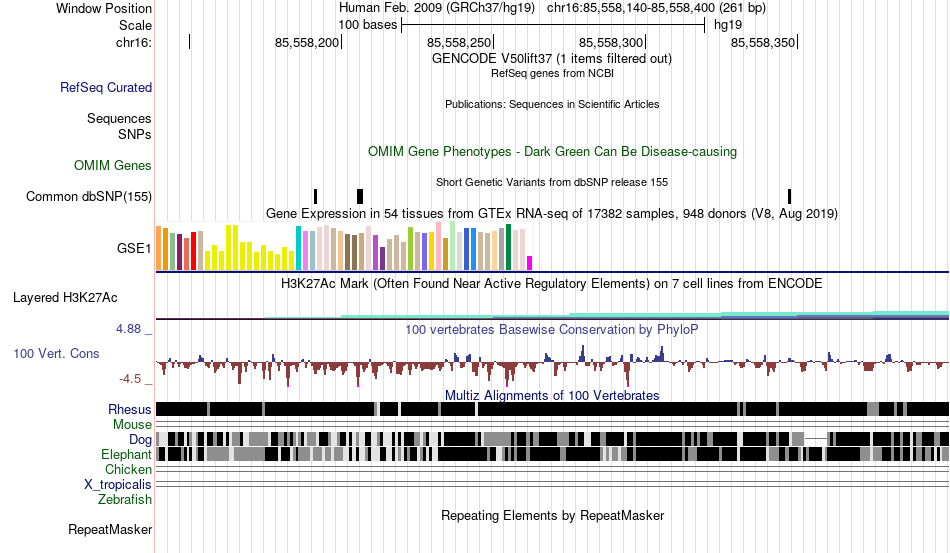Open the RefSeq Curated track label
Screen dimensions: 950x553
coord(106,87)
